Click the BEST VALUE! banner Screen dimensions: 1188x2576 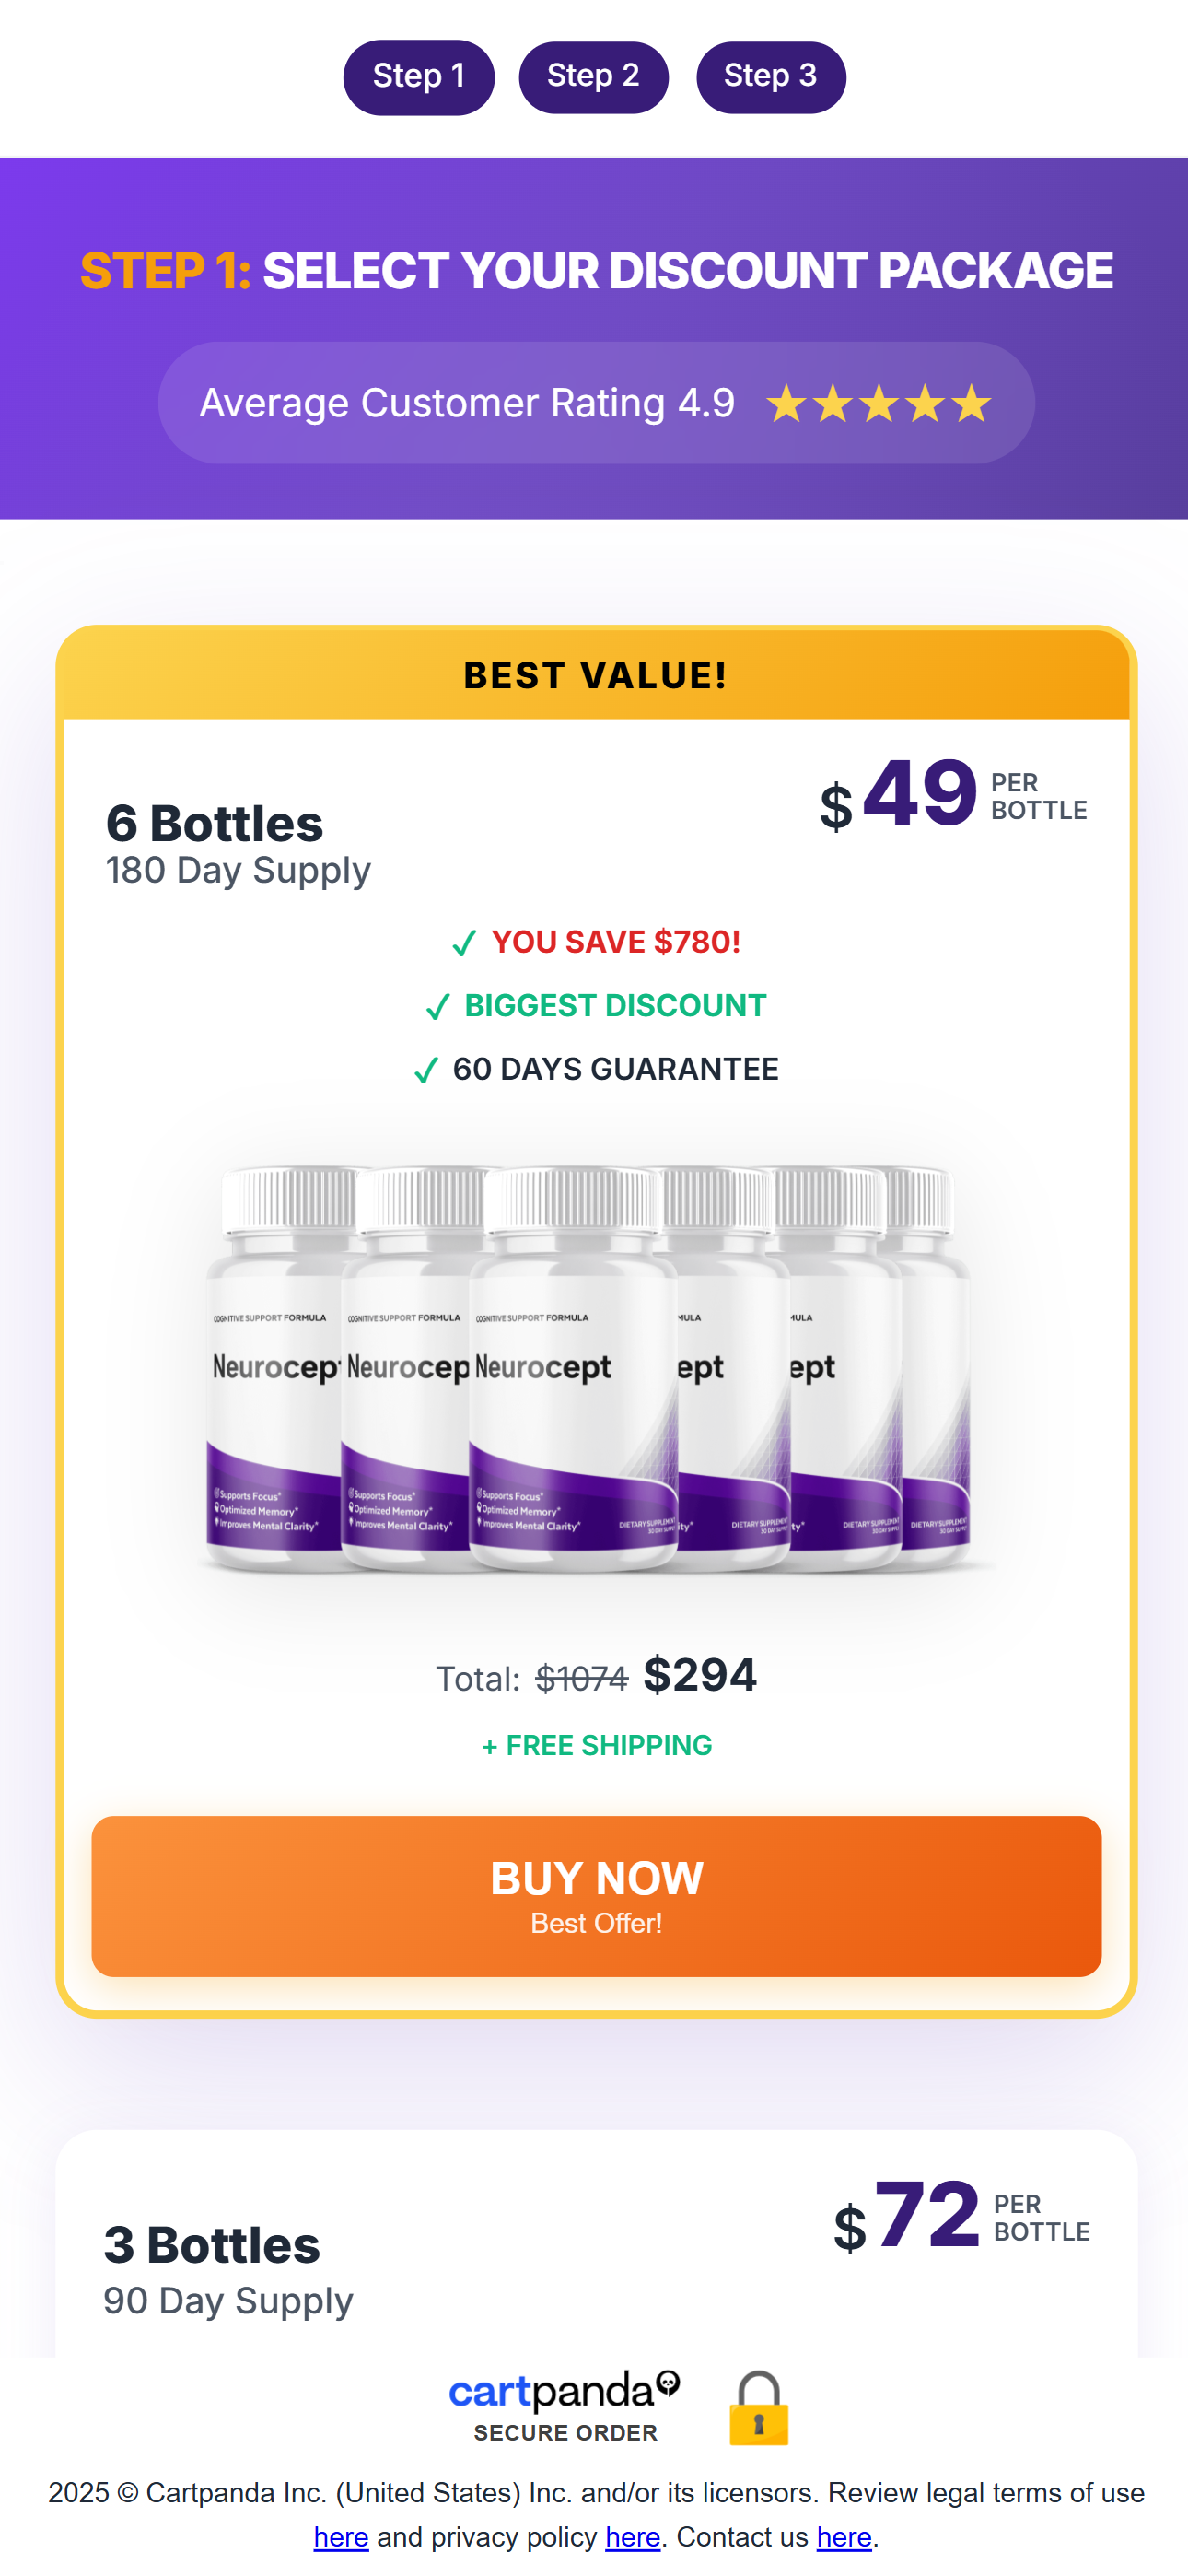(x=596, y=676)
